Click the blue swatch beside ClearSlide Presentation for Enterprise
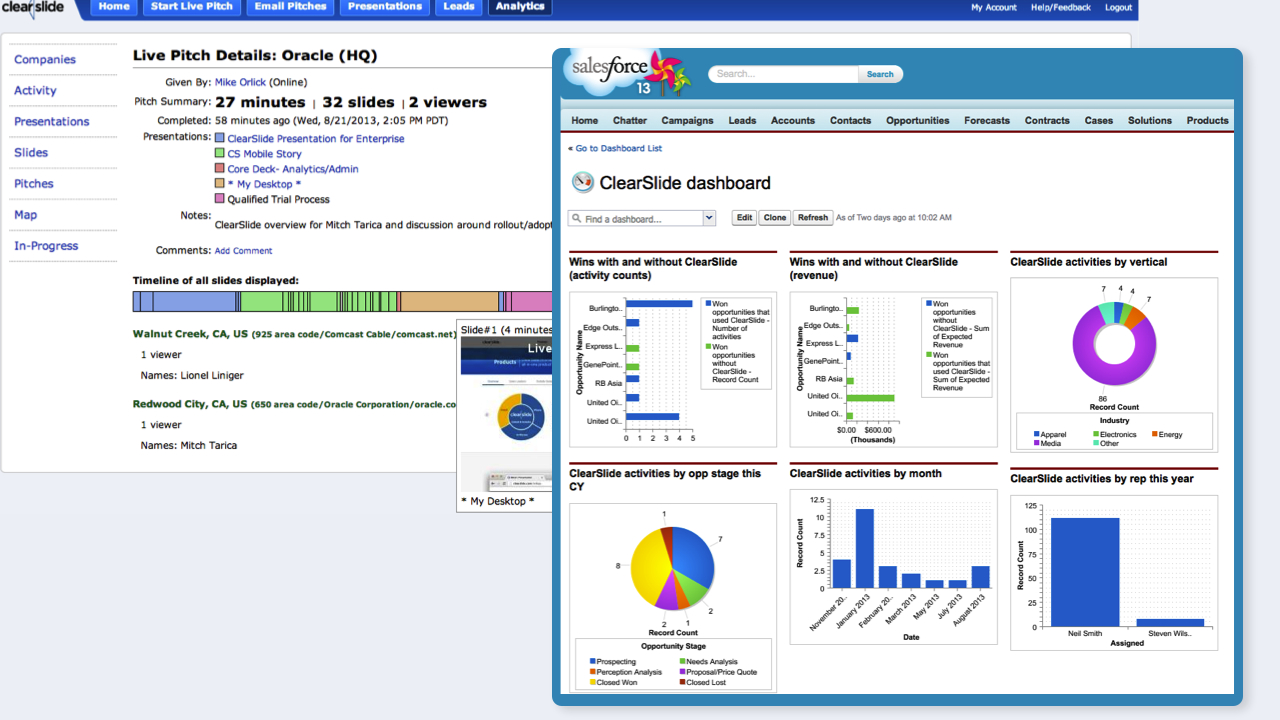 click(220, 139)
